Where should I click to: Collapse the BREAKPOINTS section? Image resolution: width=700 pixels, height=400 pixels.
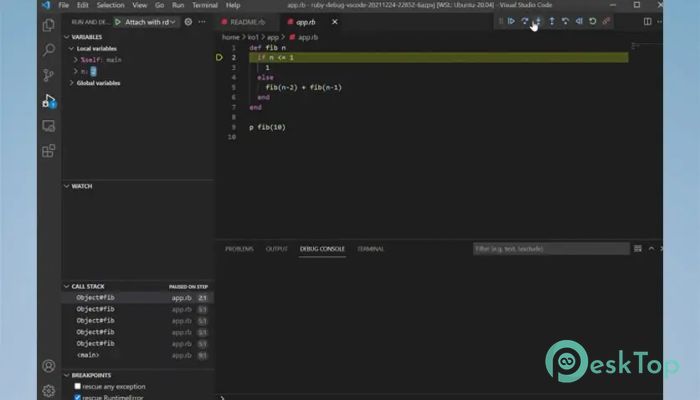67,375
